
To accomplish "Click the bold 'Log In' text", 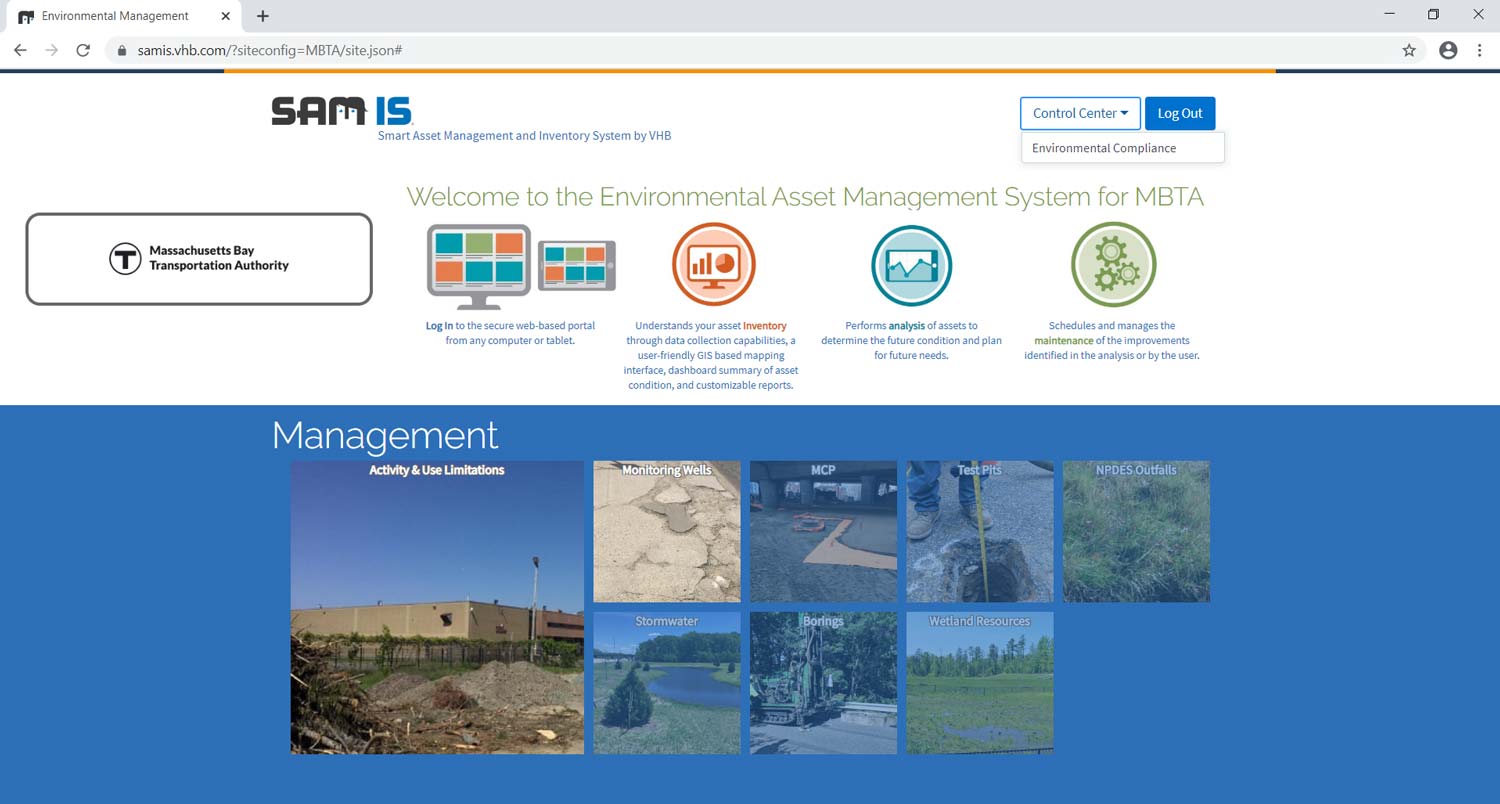I will (439, 326).
